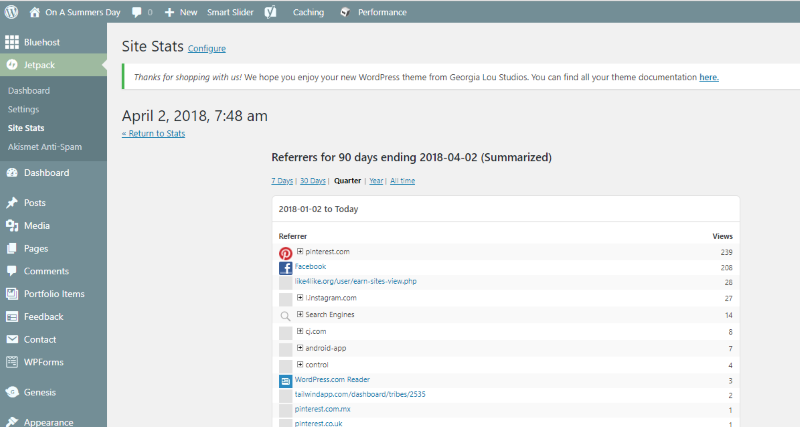Switch to All time range
This screenshot has width=800, height=427.
pyautogui.click(x=403, y=181)
